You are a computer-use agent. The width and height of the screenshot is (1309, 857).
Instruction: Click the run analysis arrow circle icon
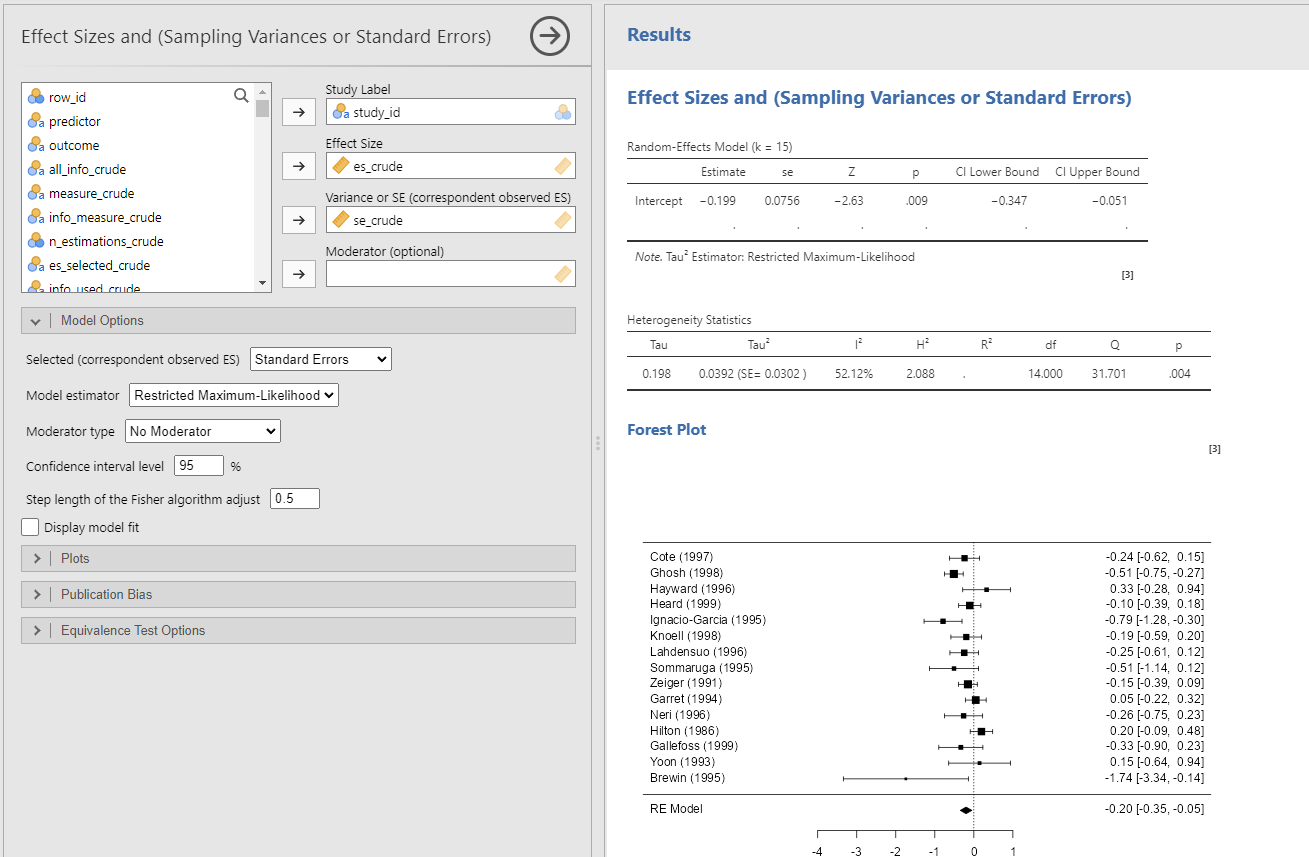pos(549,37)
